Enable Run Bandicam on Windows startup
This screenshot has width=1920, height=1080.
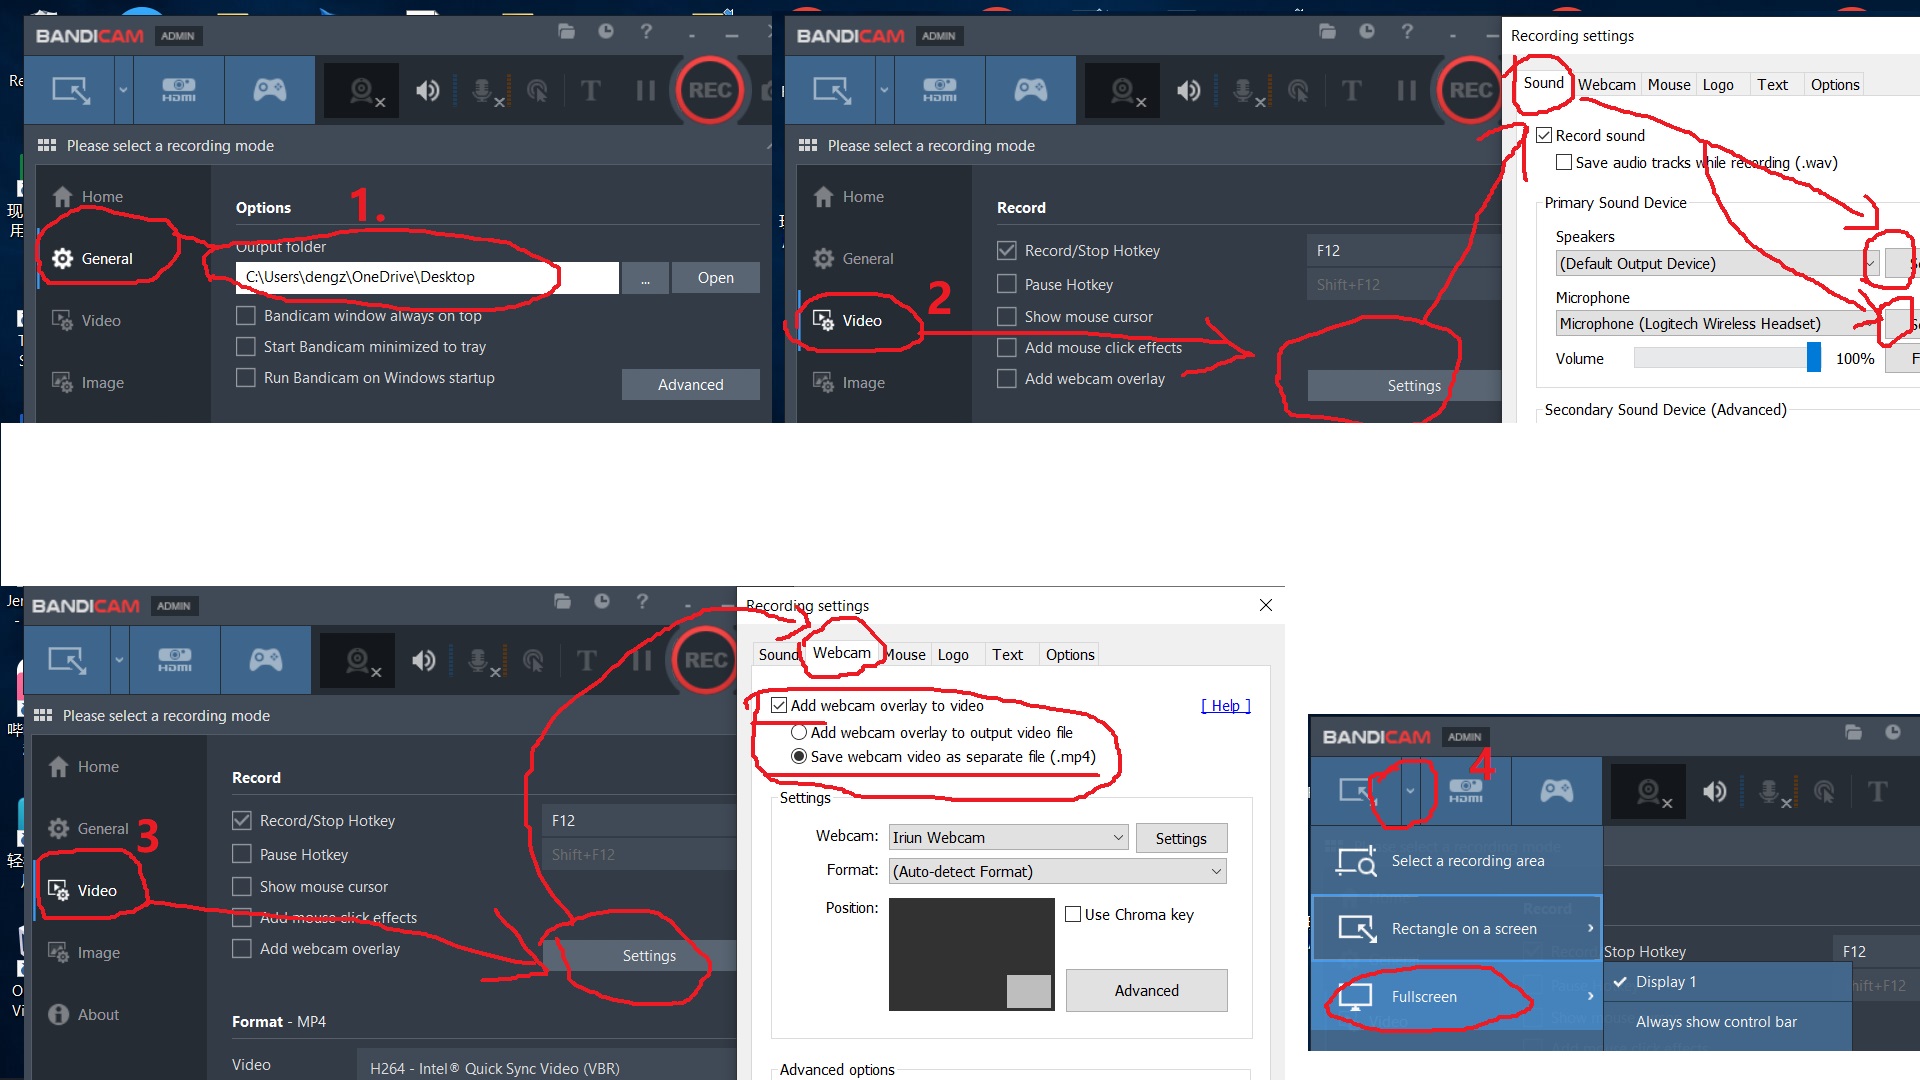click(x=245, y=377)
